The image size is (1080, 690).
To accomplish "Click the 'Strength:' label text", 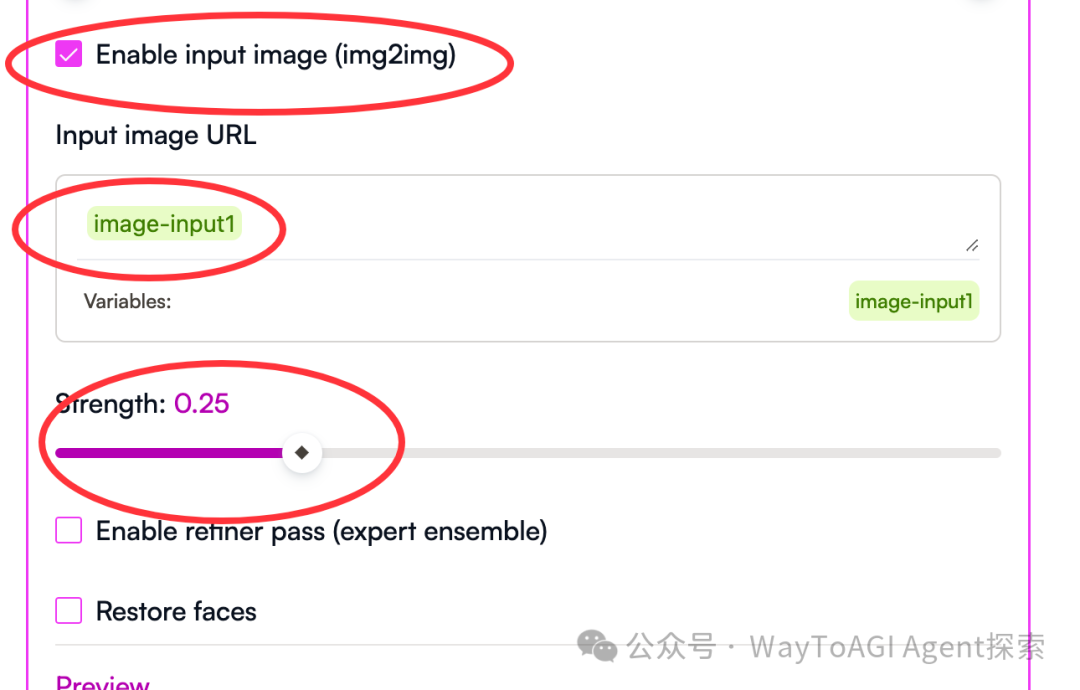I will pyautogui.click(x=111, y=404).
